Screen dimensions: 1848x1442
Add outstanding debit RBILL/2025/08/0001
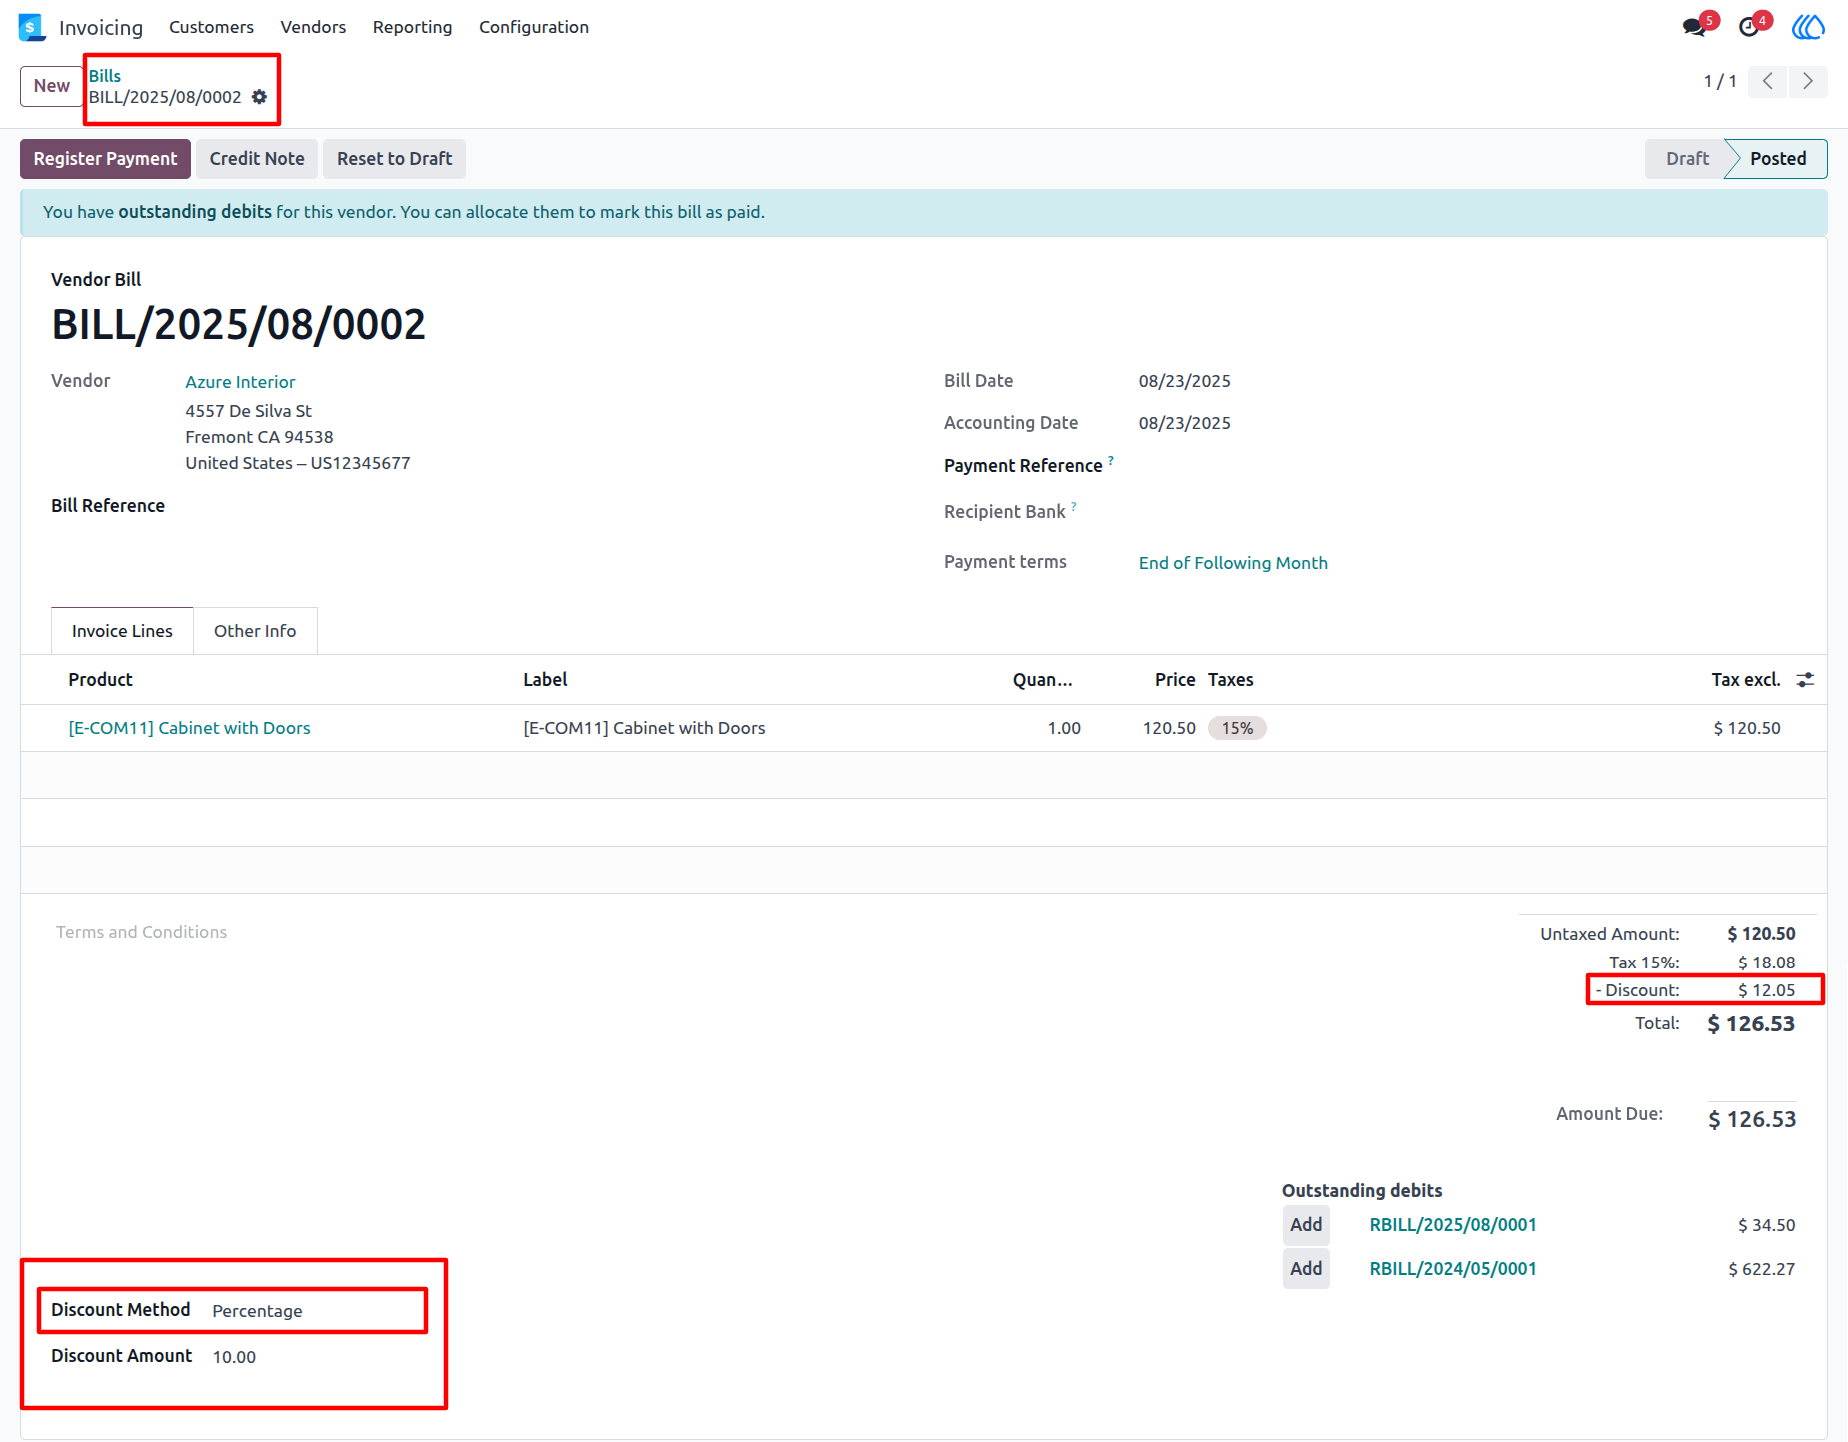1306,1225
